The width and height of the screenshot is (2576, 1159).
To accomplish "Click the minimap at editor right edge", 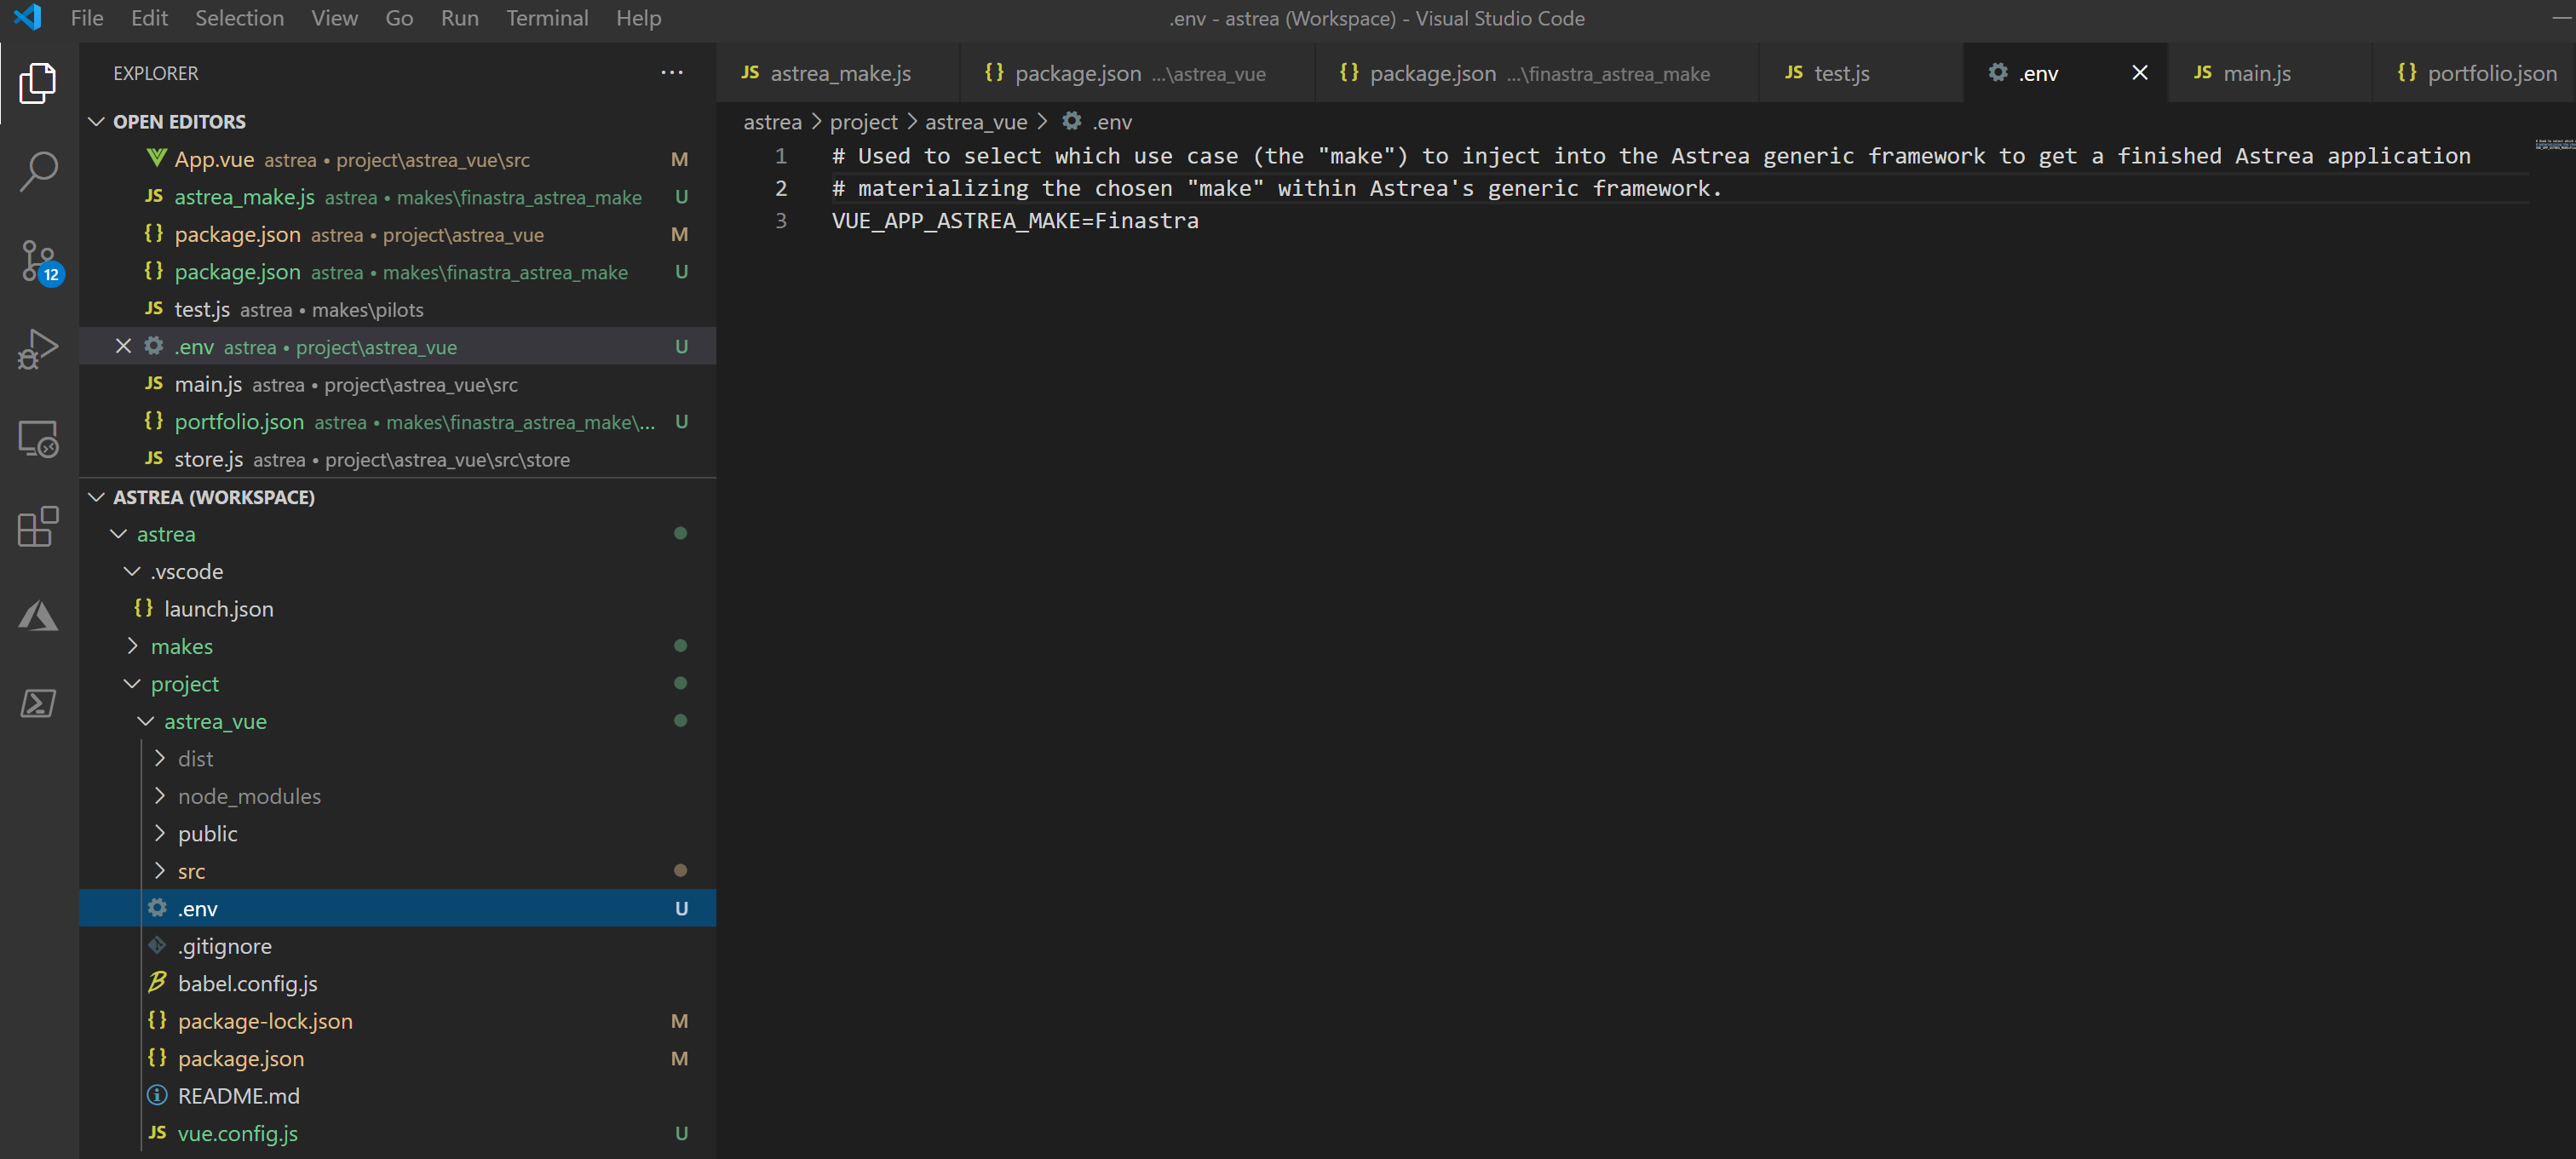I will pos(2553,146).
